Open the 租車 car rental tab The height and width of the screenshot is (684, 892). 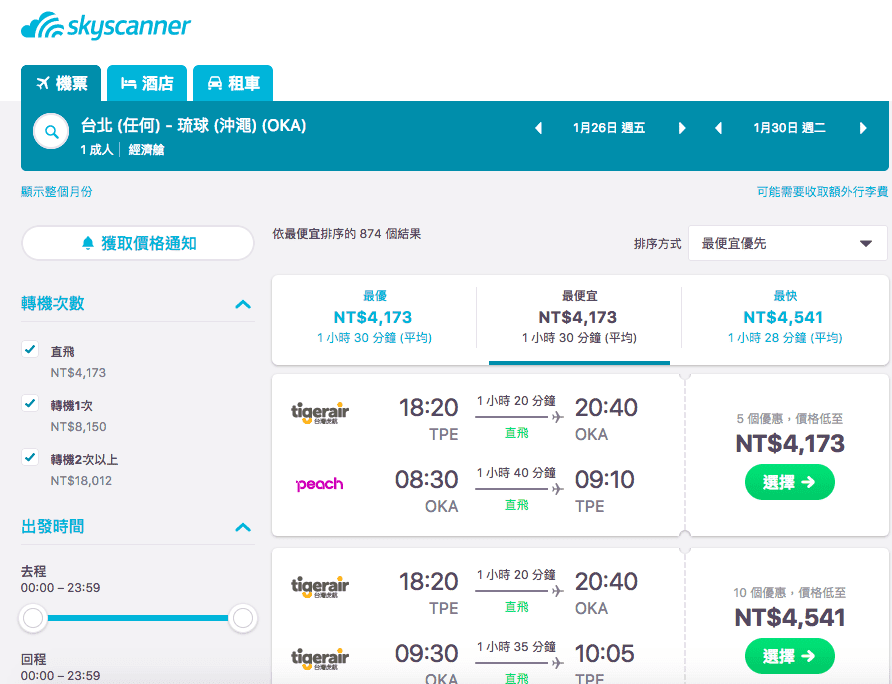(233, 83)
